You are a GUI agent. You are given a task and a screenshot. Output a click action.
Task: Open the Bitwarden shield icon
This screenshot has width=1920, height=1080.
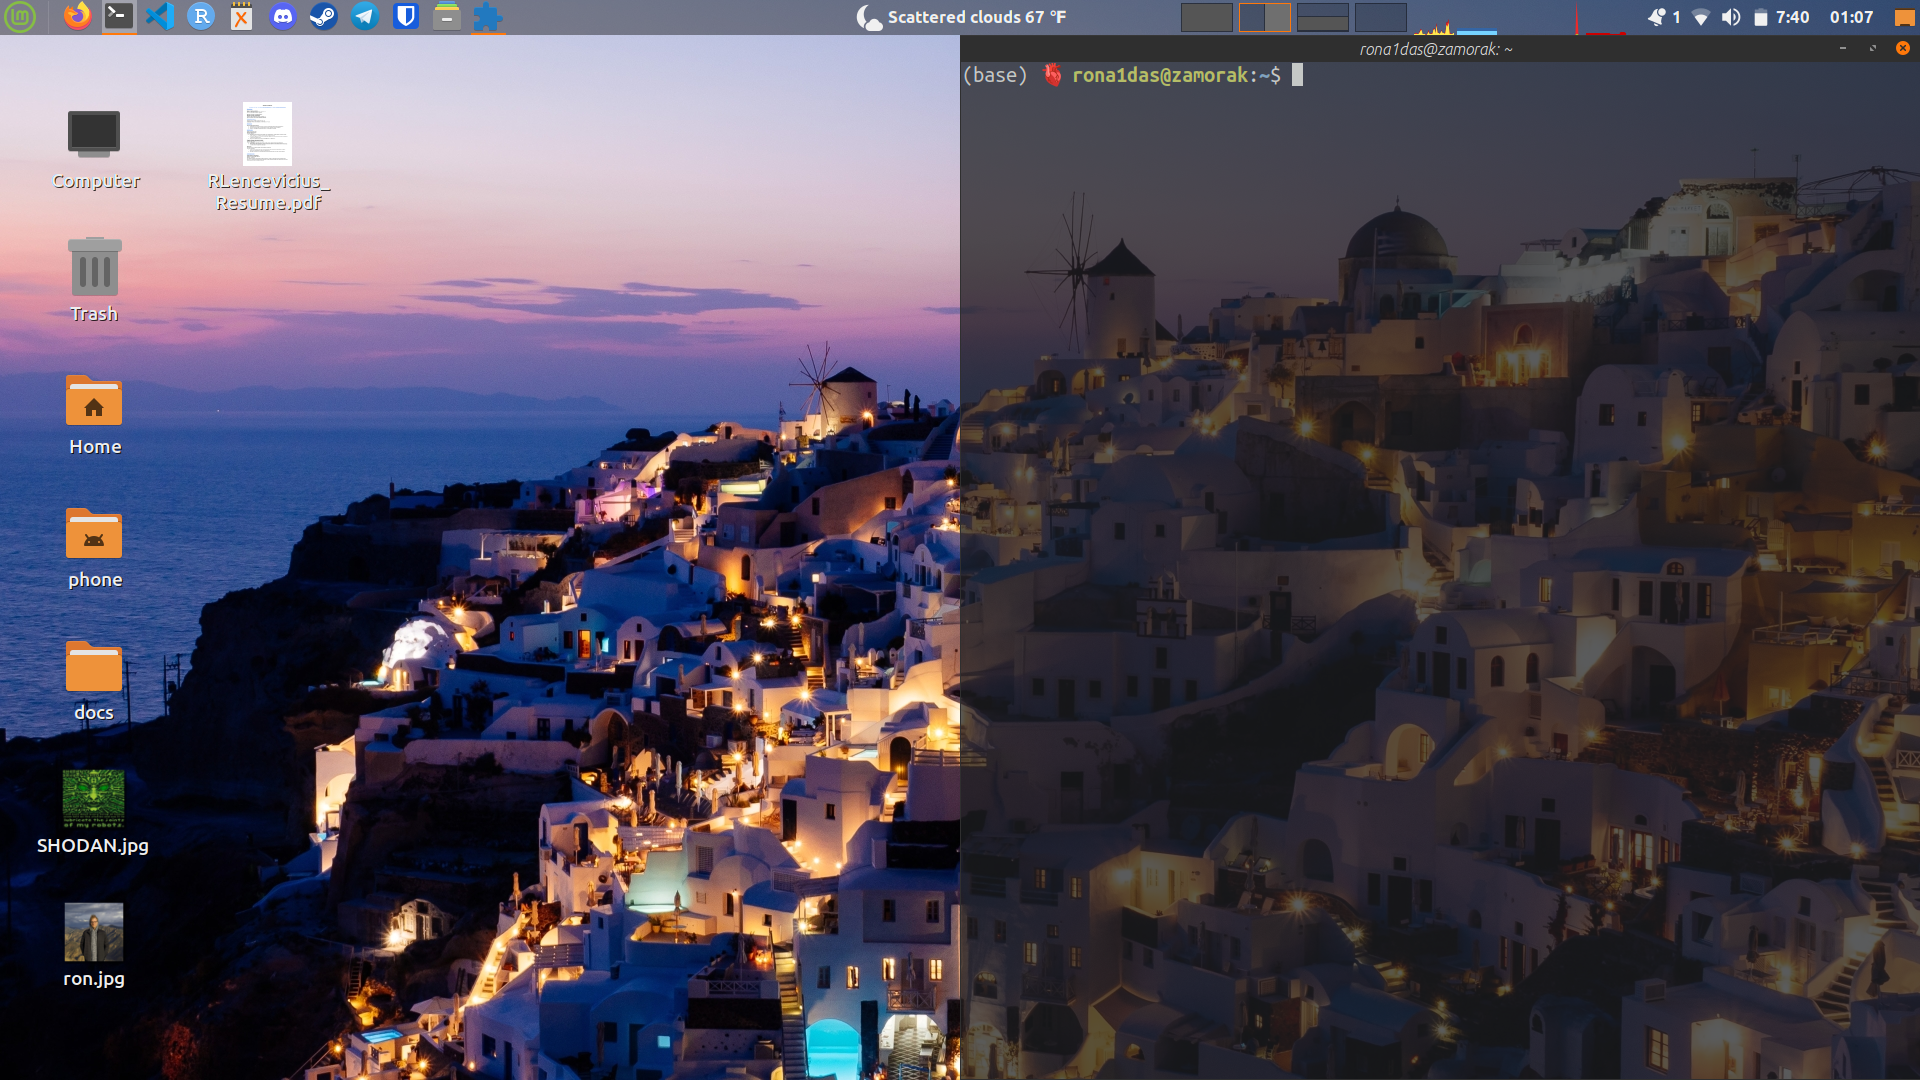pyautogui.click(x=405, y=17)
